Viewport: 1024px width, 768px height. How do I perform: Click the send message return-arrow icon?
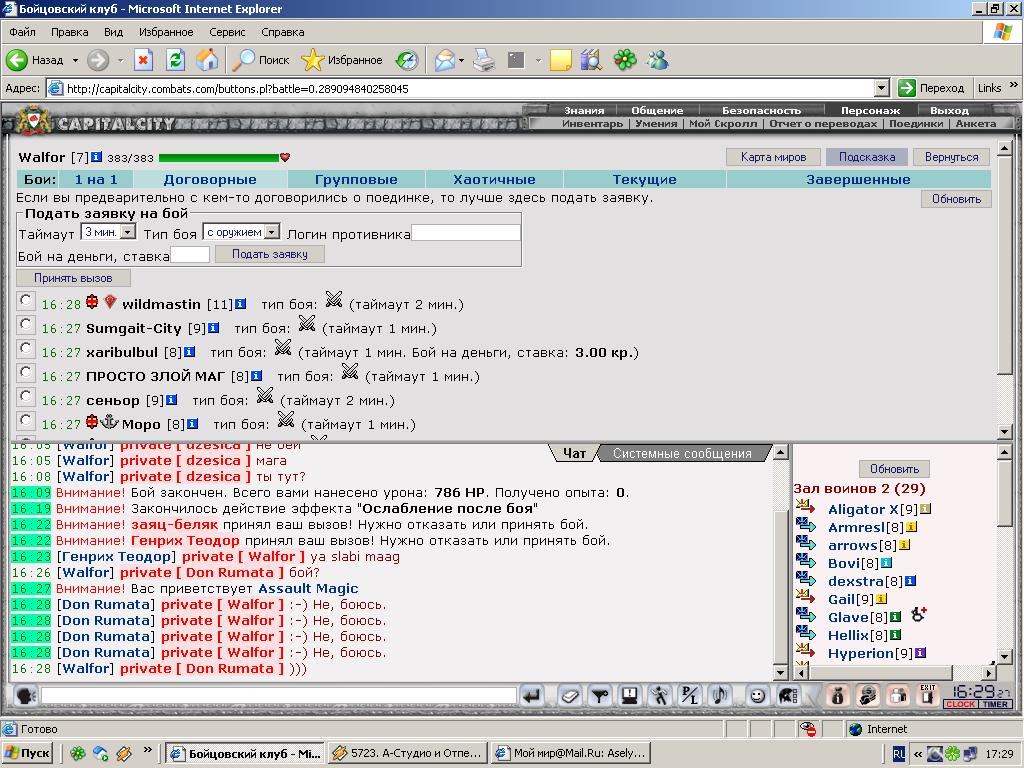point(532,696)
